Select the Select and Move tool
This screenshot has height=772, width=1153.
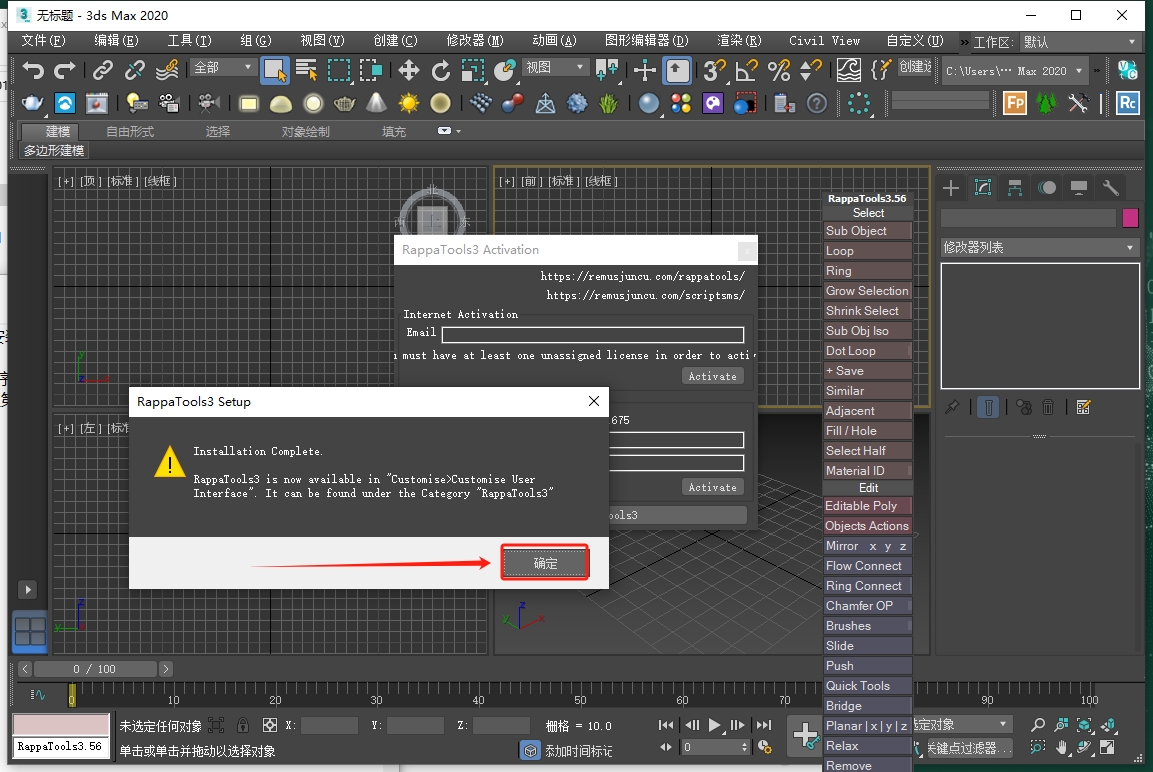pyautogui.click(x=409, y=69)
